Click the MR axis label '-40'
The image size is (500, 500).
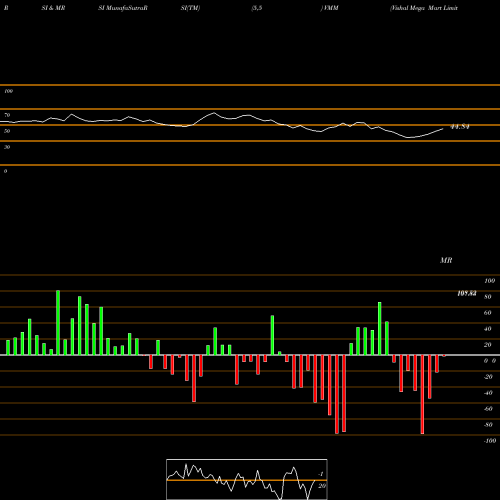(x=488, y=393)
